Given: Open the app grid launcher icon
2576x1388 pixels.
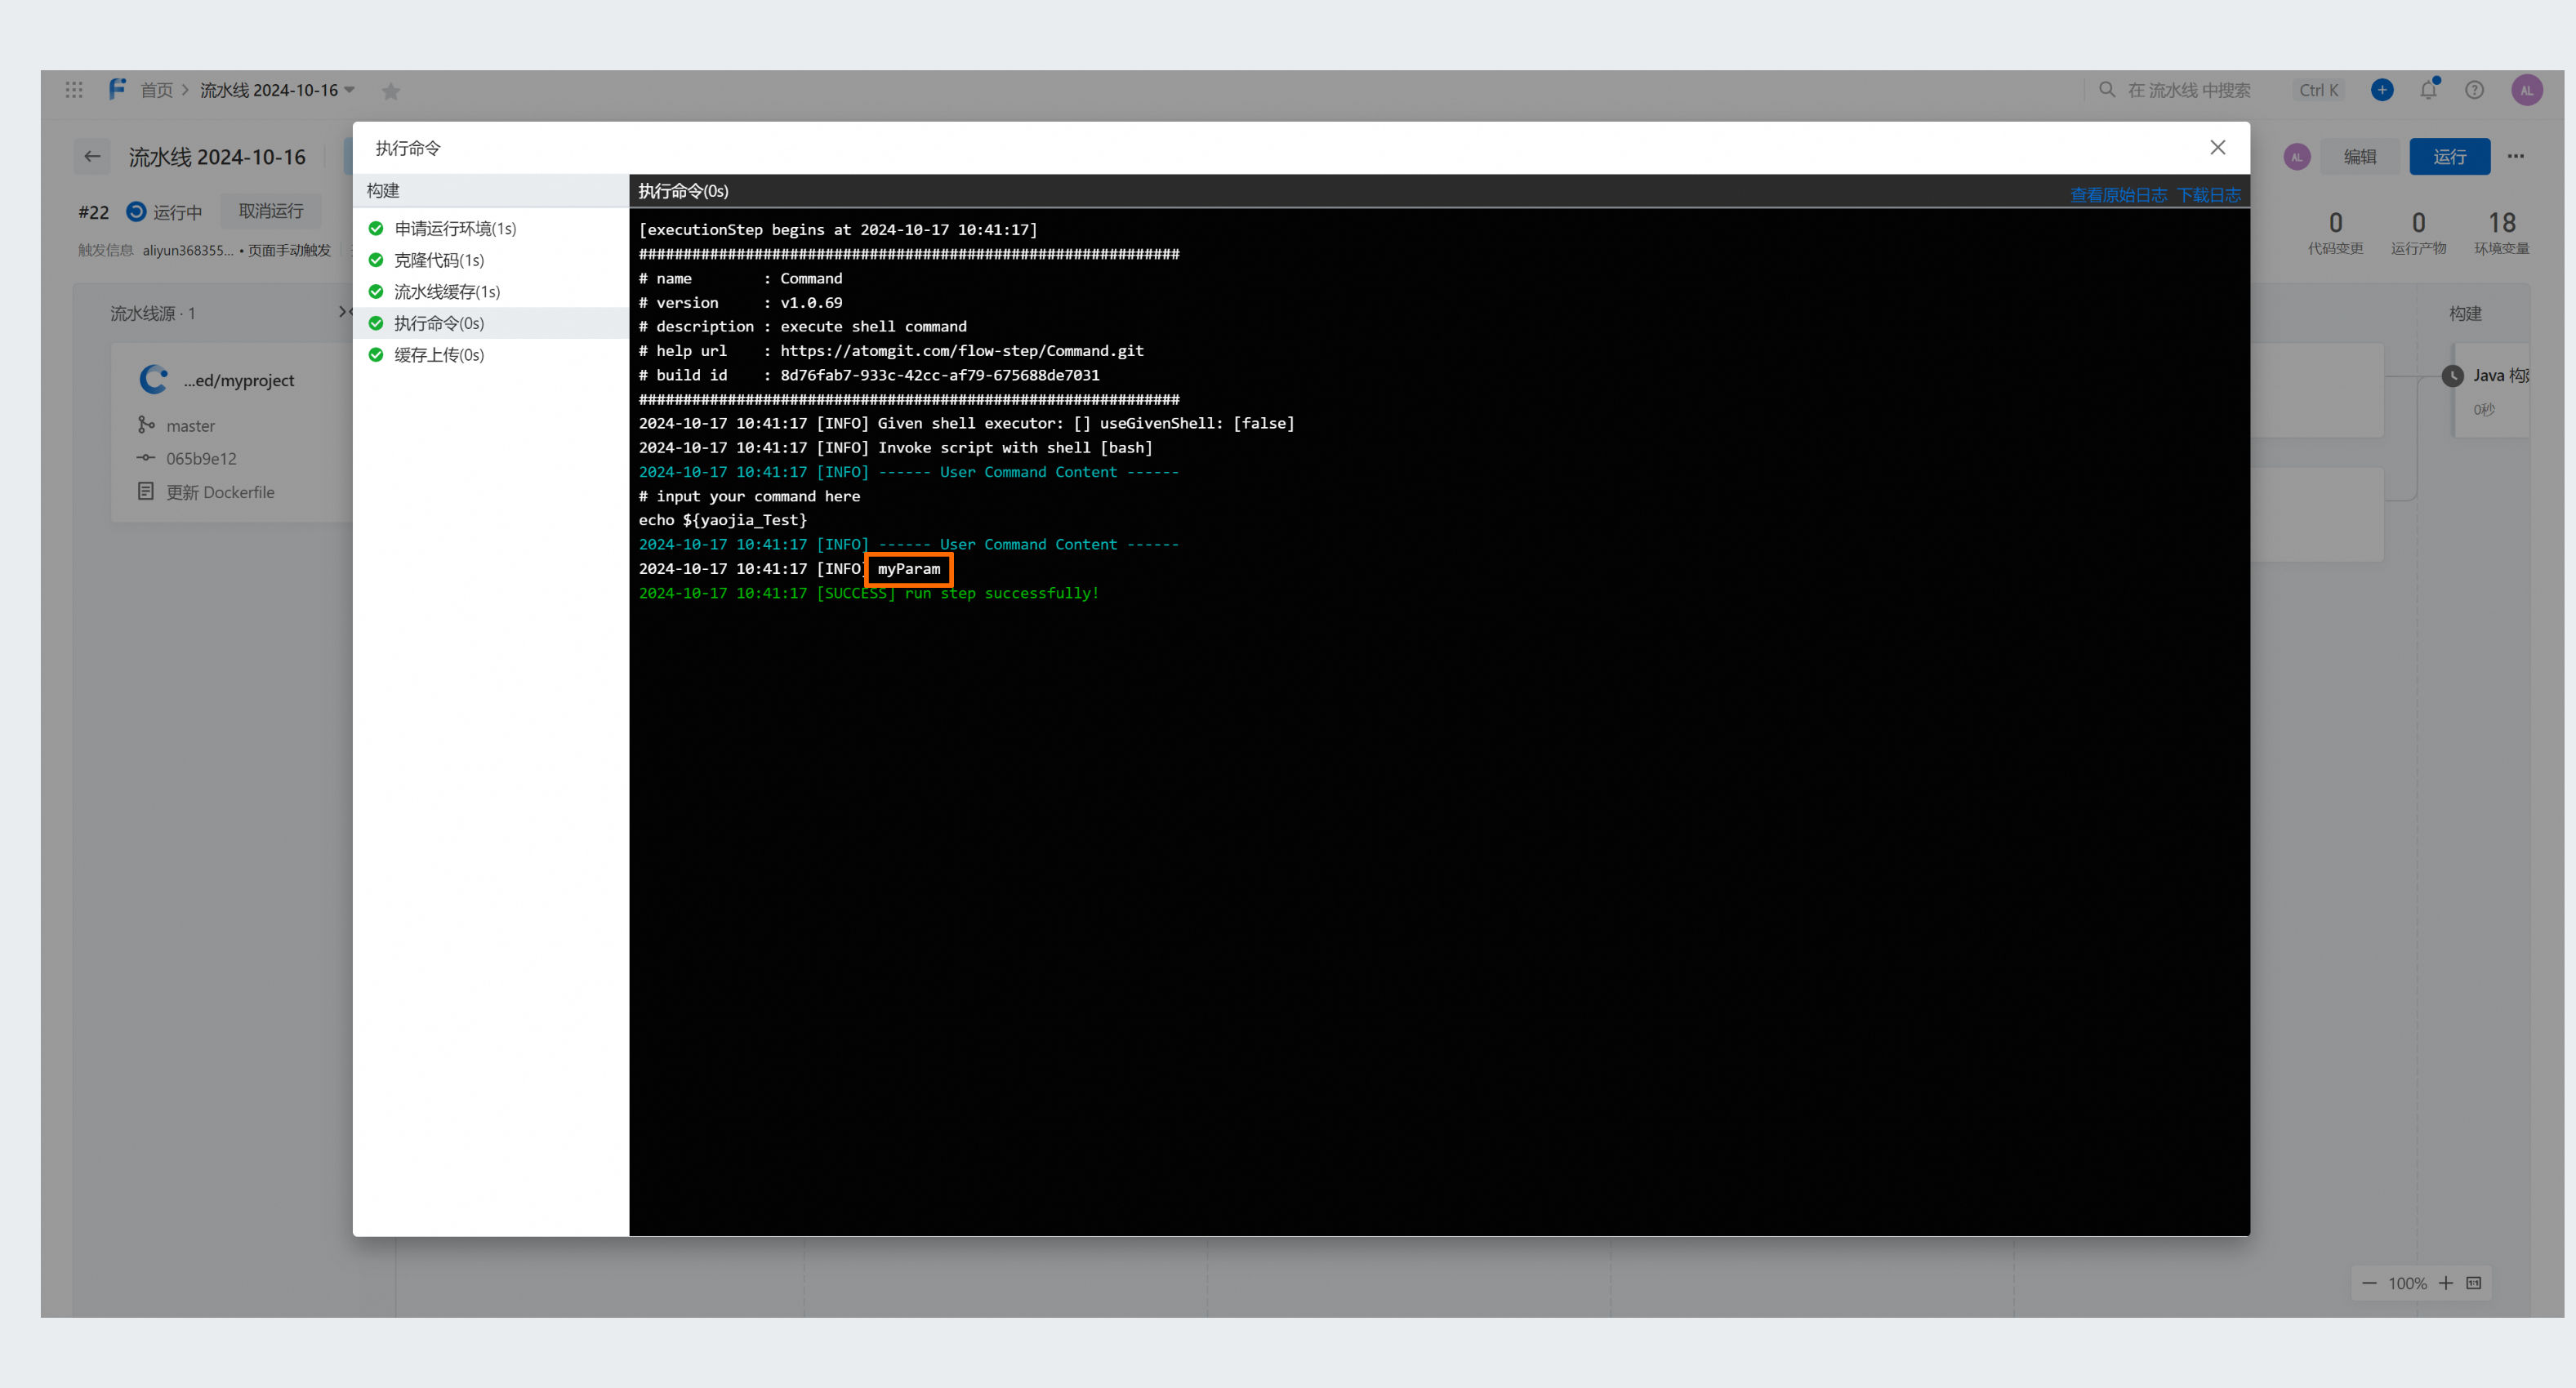Looking at the screenshot, I should [74, 90].
